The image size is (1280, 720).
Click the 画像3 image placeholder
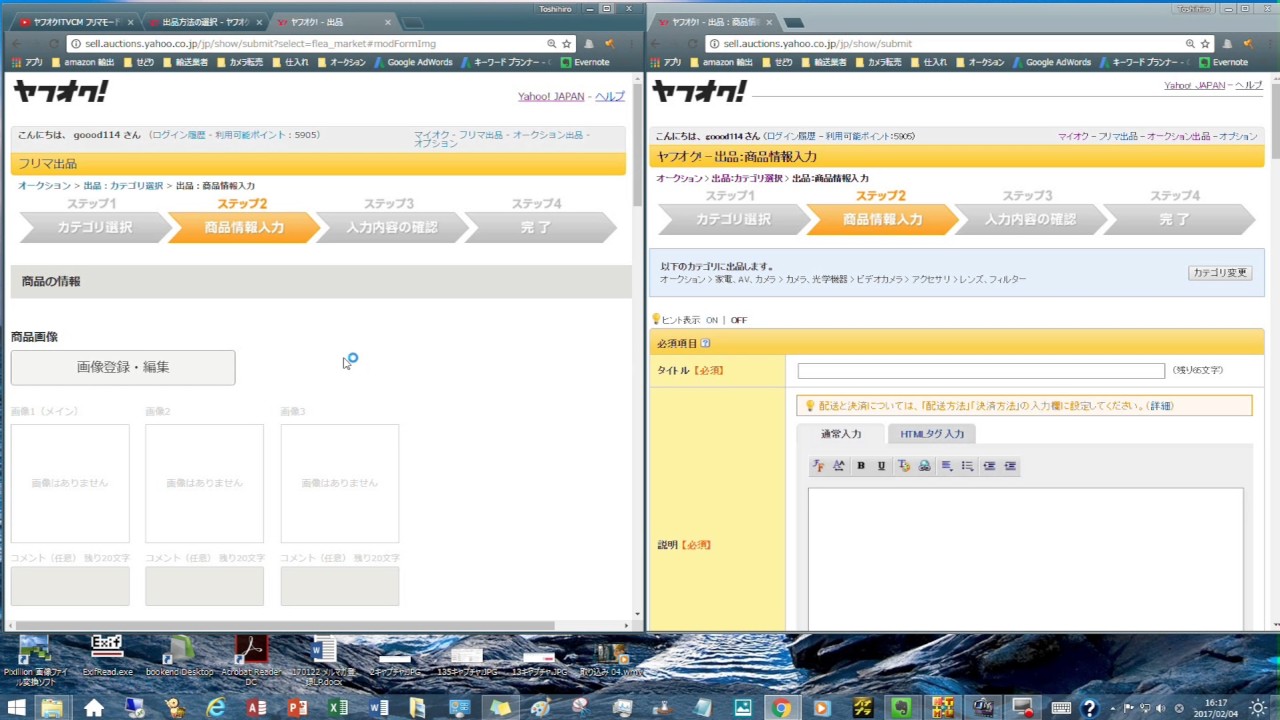click(339, 483)
